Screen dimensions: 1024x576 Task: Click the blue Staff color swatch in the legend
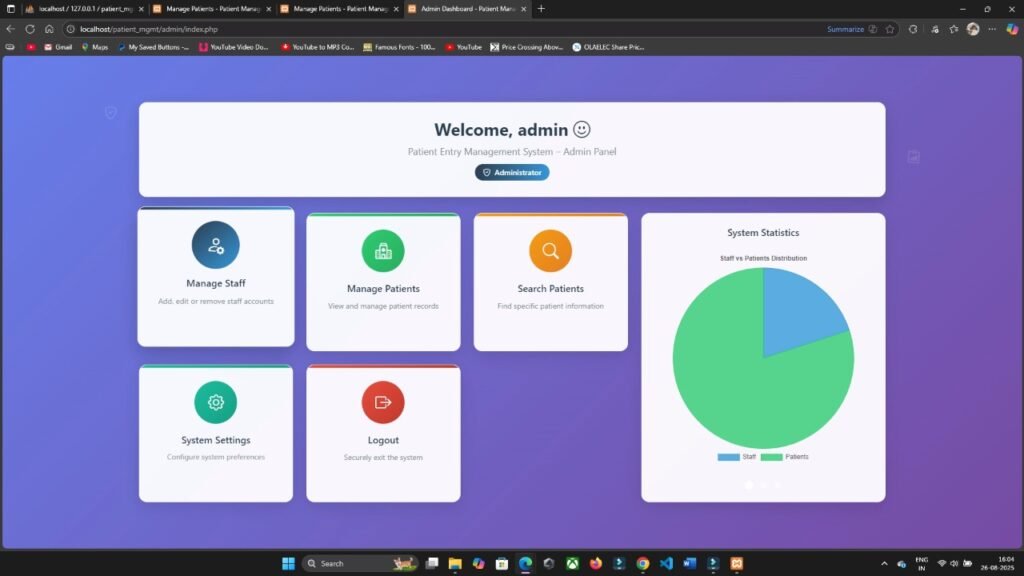(728, 457)
